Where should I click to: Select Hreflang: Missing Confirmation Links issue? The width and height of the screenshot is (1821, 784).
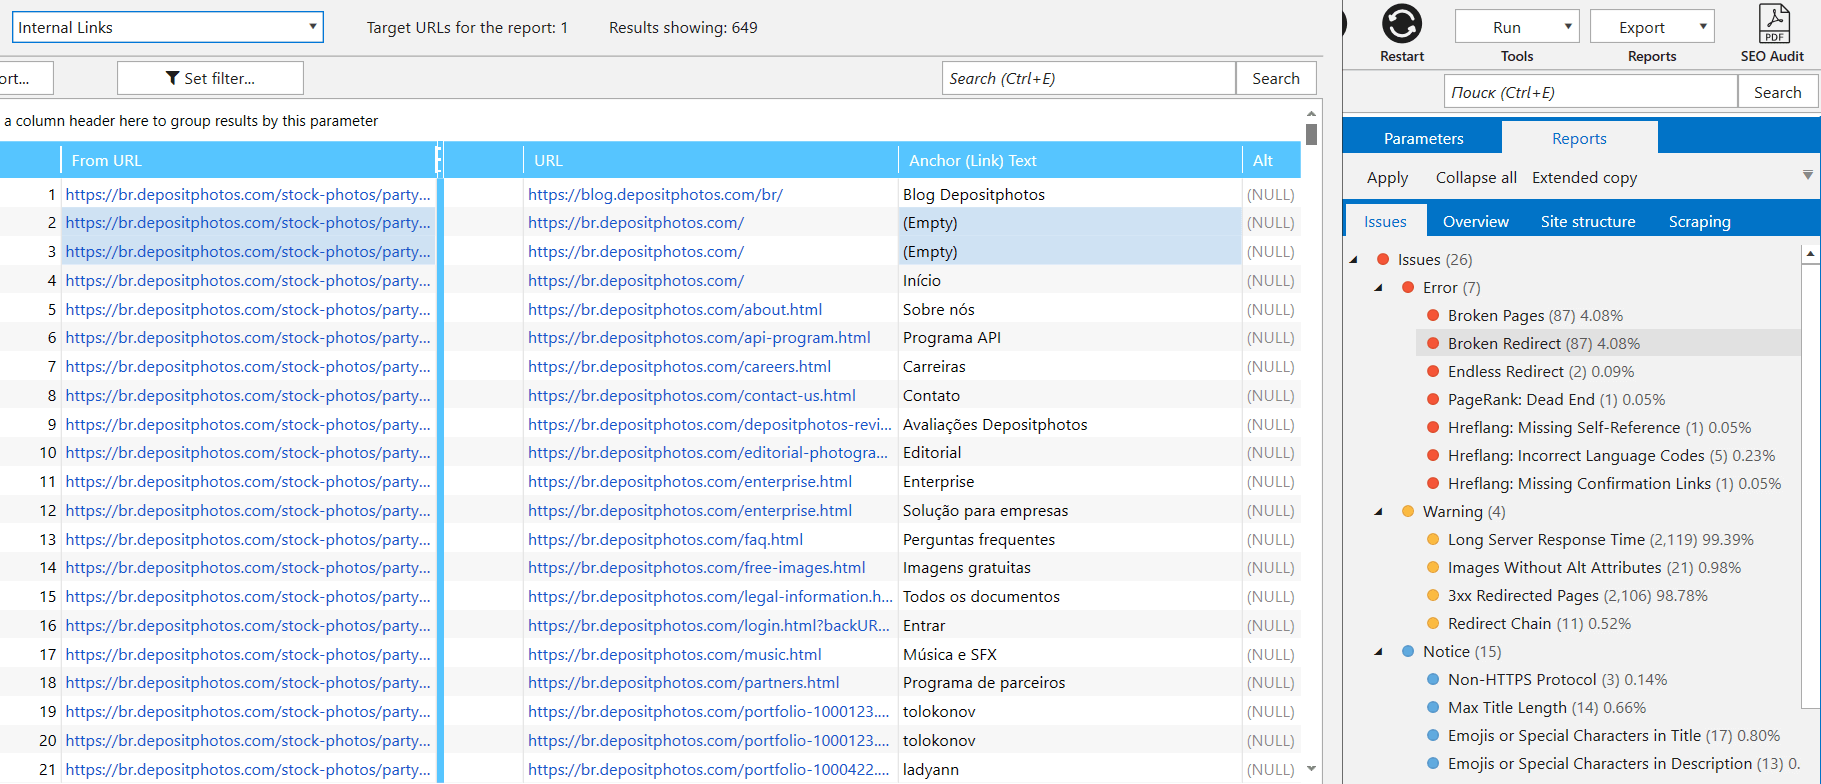tap(1614, 483)
